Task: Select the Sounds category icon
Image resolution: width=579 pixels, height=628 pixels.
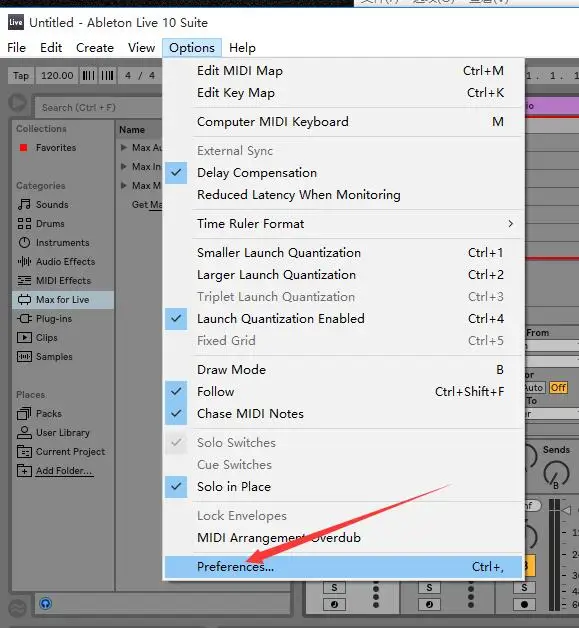Action: pos(24,204)
